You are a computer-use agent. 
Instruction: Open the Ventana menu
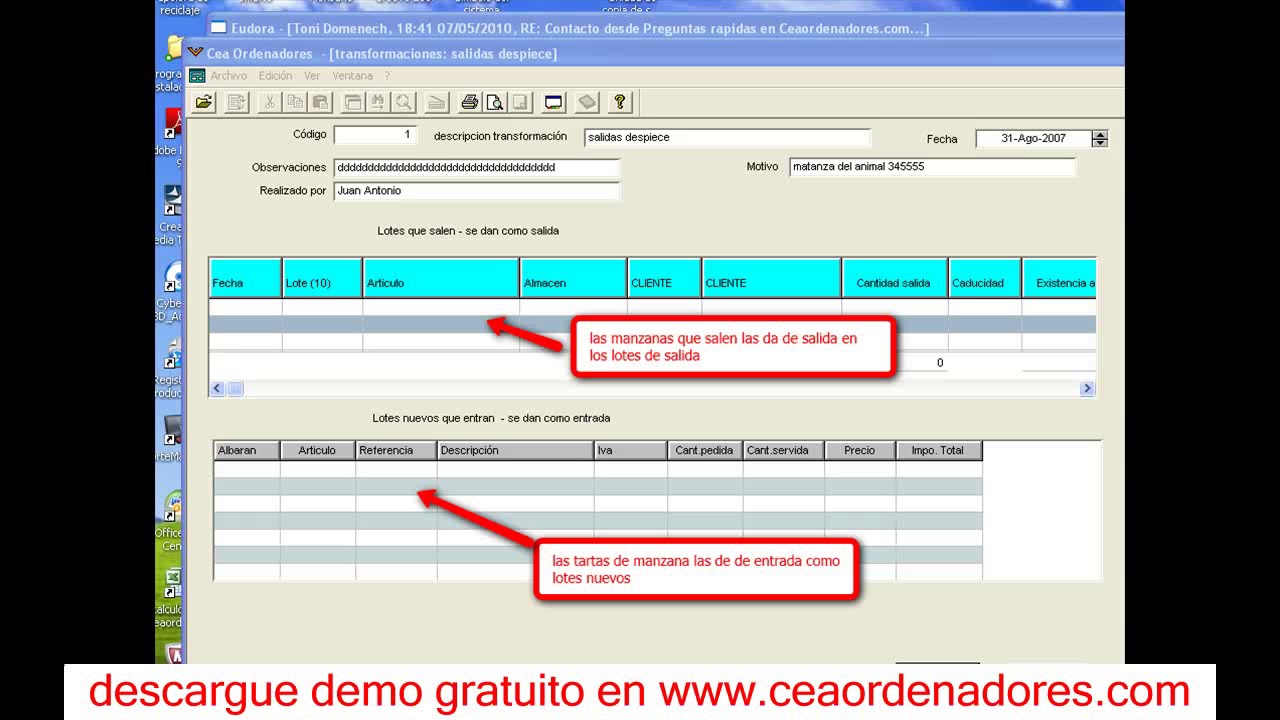coord(352,76)
